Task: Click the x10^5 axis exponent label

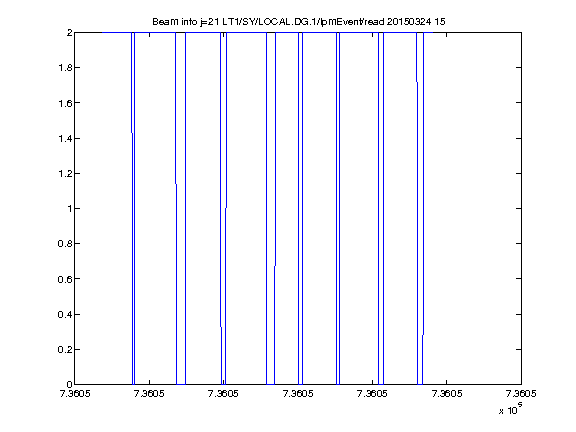Action: [x=511, y=409]
